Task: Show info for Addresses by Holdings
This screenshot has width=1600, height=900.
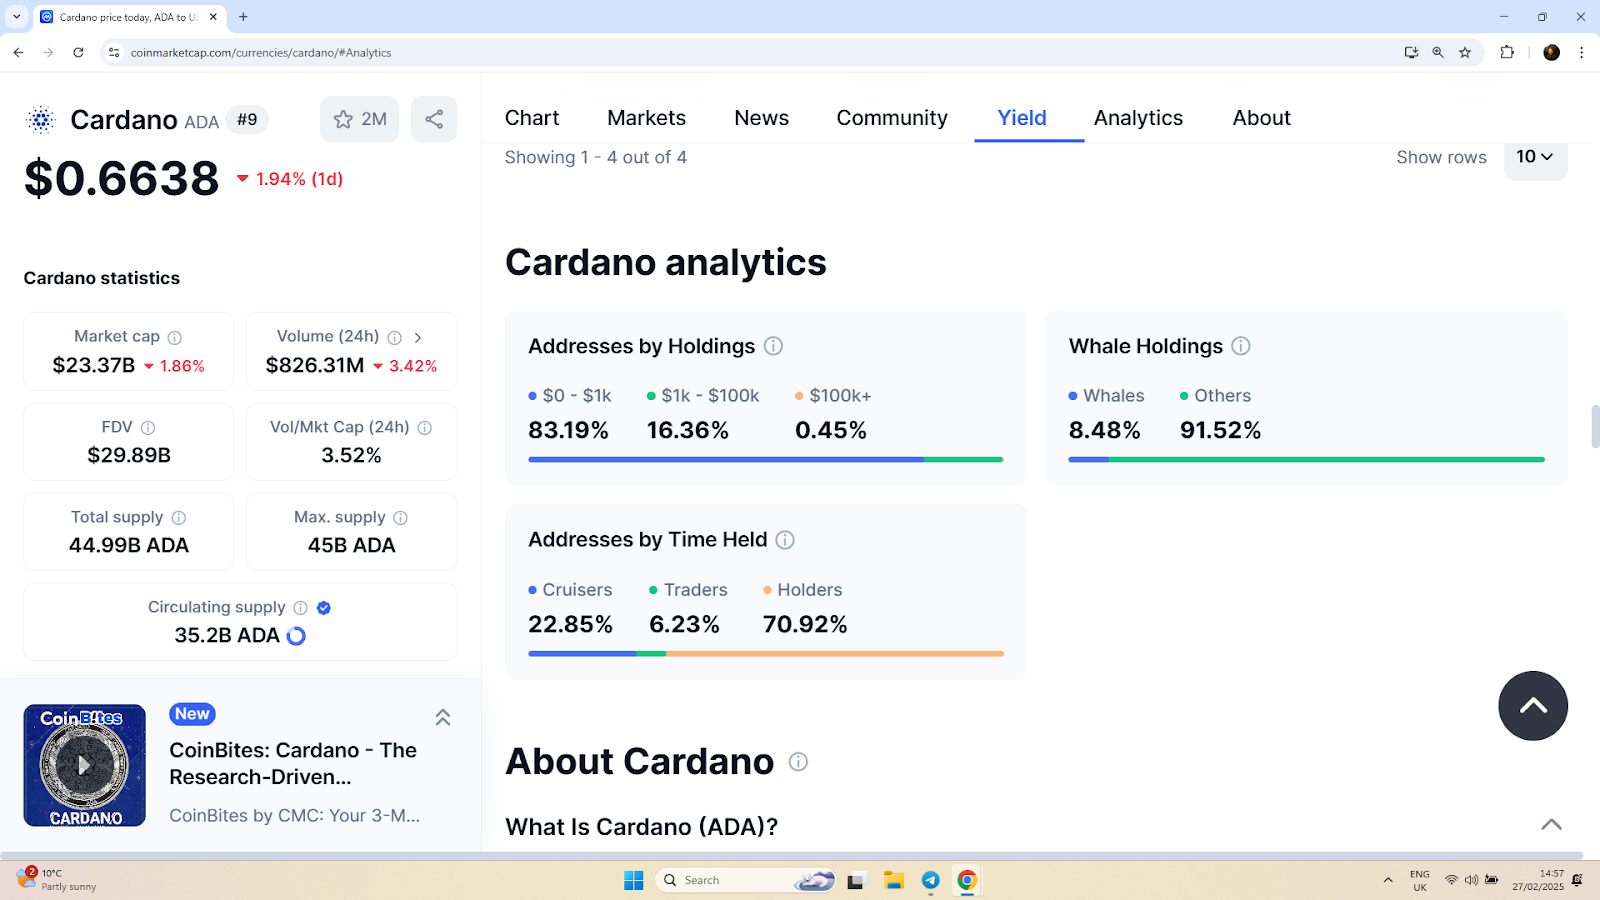Action: [x=773, y=346]
